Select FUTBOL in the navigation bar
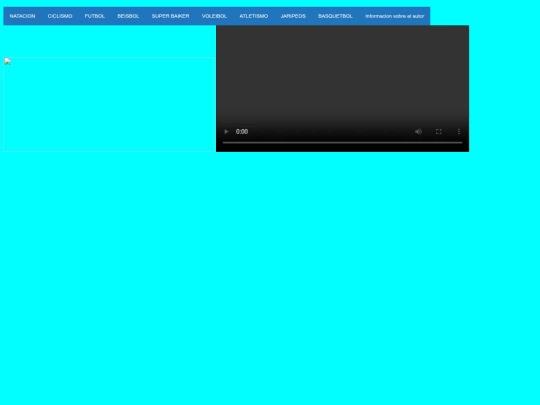The height and width of the screenshot is (405, 540). pos(95,16)
